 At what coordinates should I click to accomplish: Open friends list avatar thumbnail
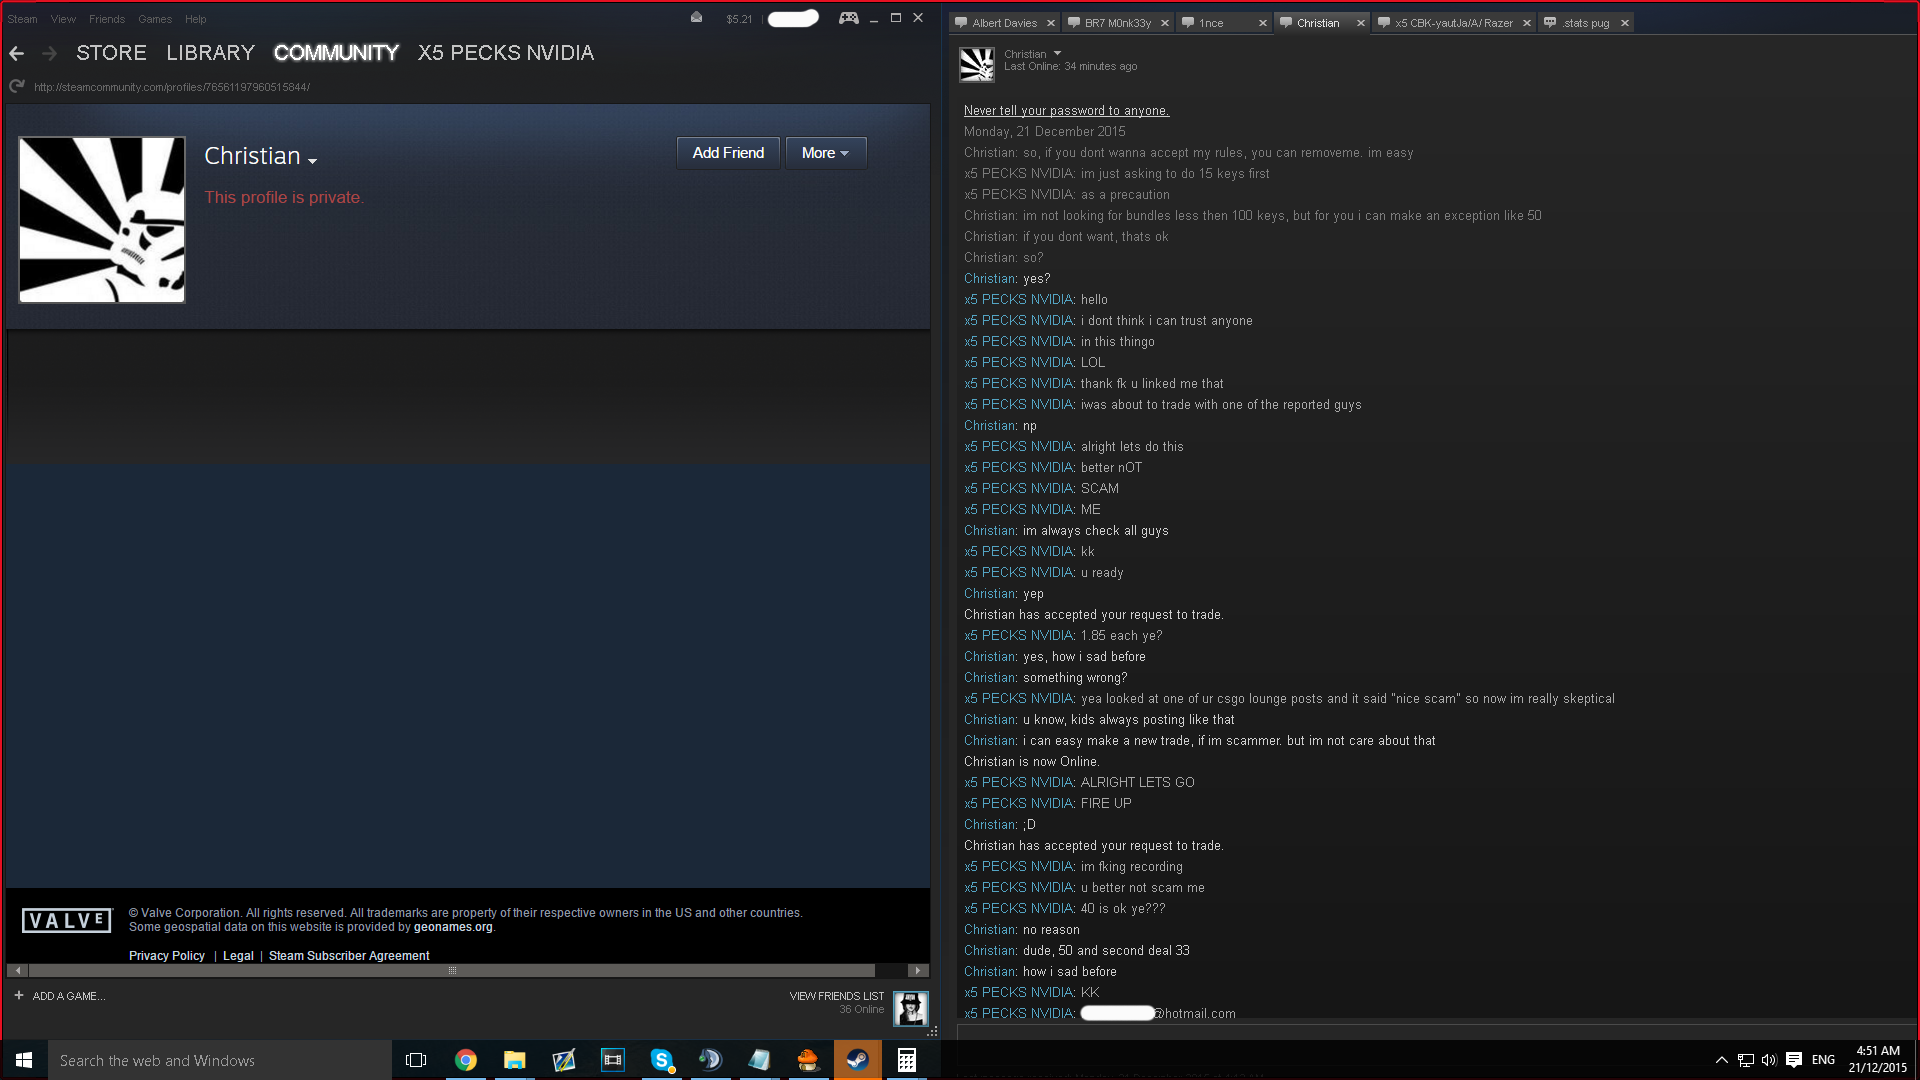[x=910, y=1008]
